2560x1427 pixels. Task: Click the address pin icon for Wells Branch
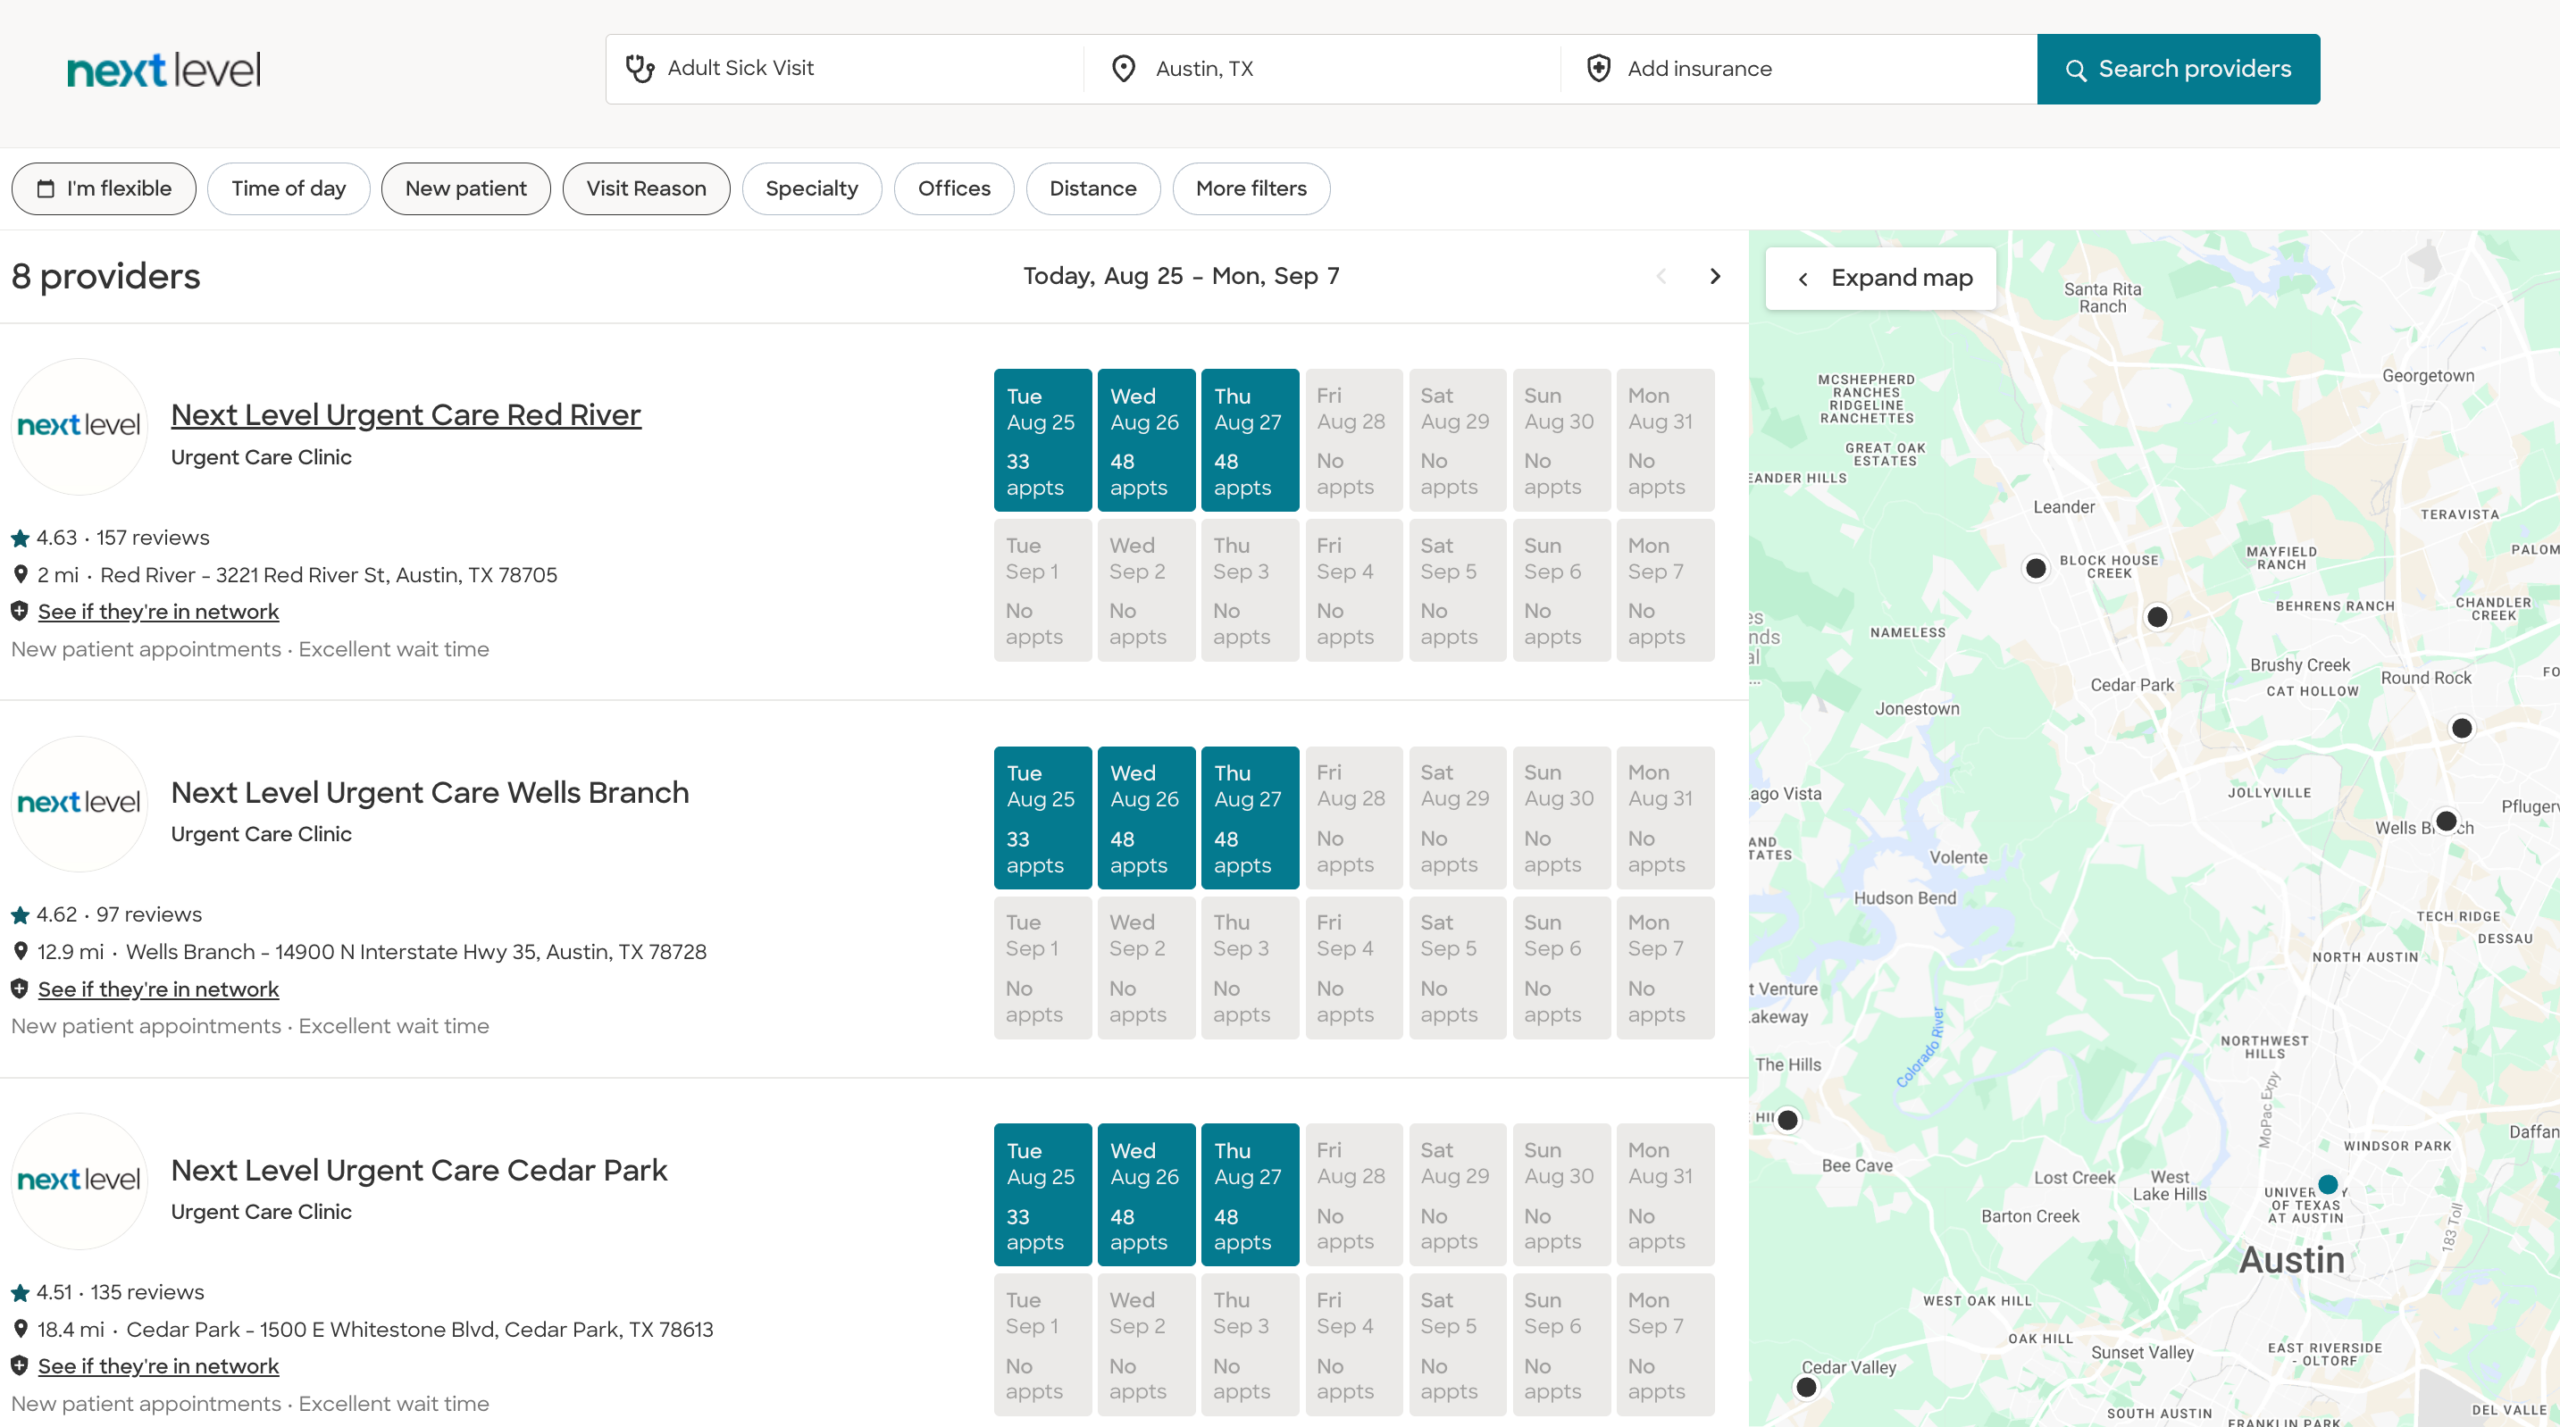tap(20, 952)
